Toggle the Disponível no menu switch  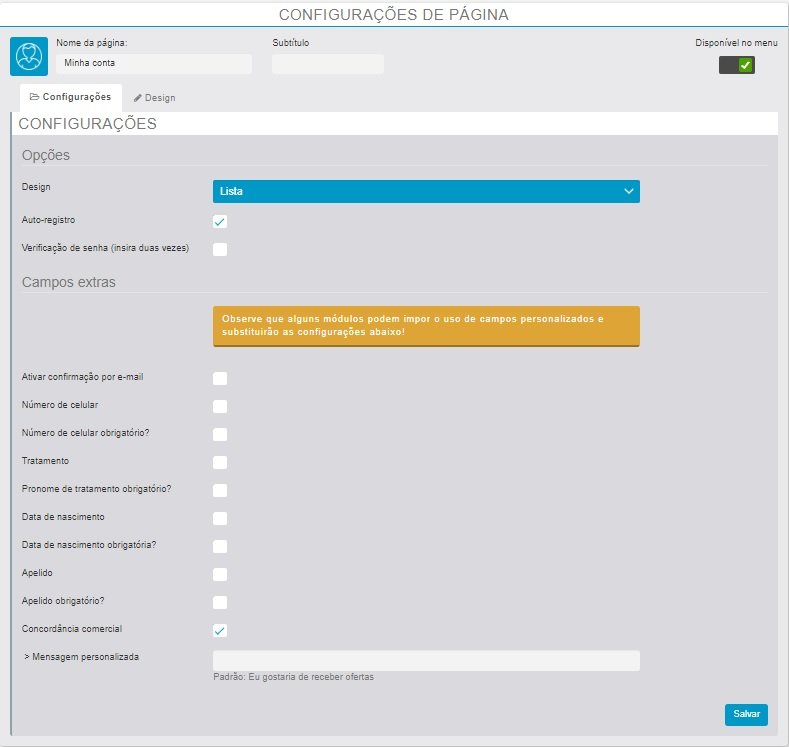(x=737, y=65)
